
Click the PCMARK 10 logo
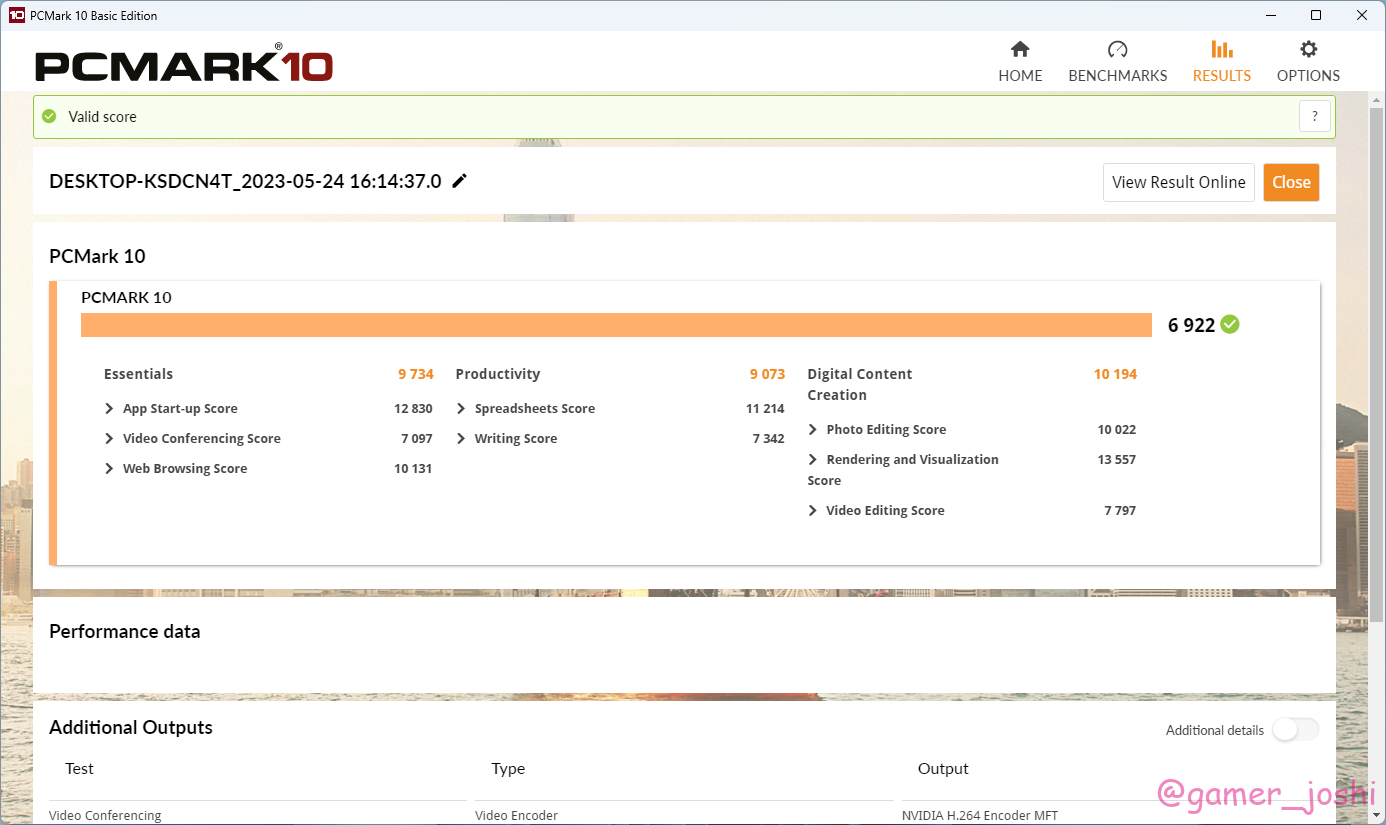click(x=184, y=65)
